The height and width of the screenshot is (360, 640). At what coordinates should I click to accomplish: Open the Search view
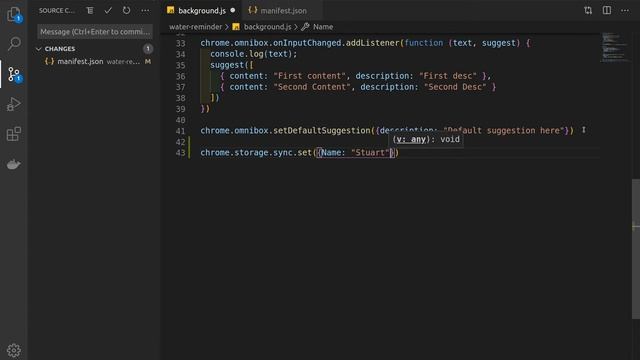click(x=14, y=44)
